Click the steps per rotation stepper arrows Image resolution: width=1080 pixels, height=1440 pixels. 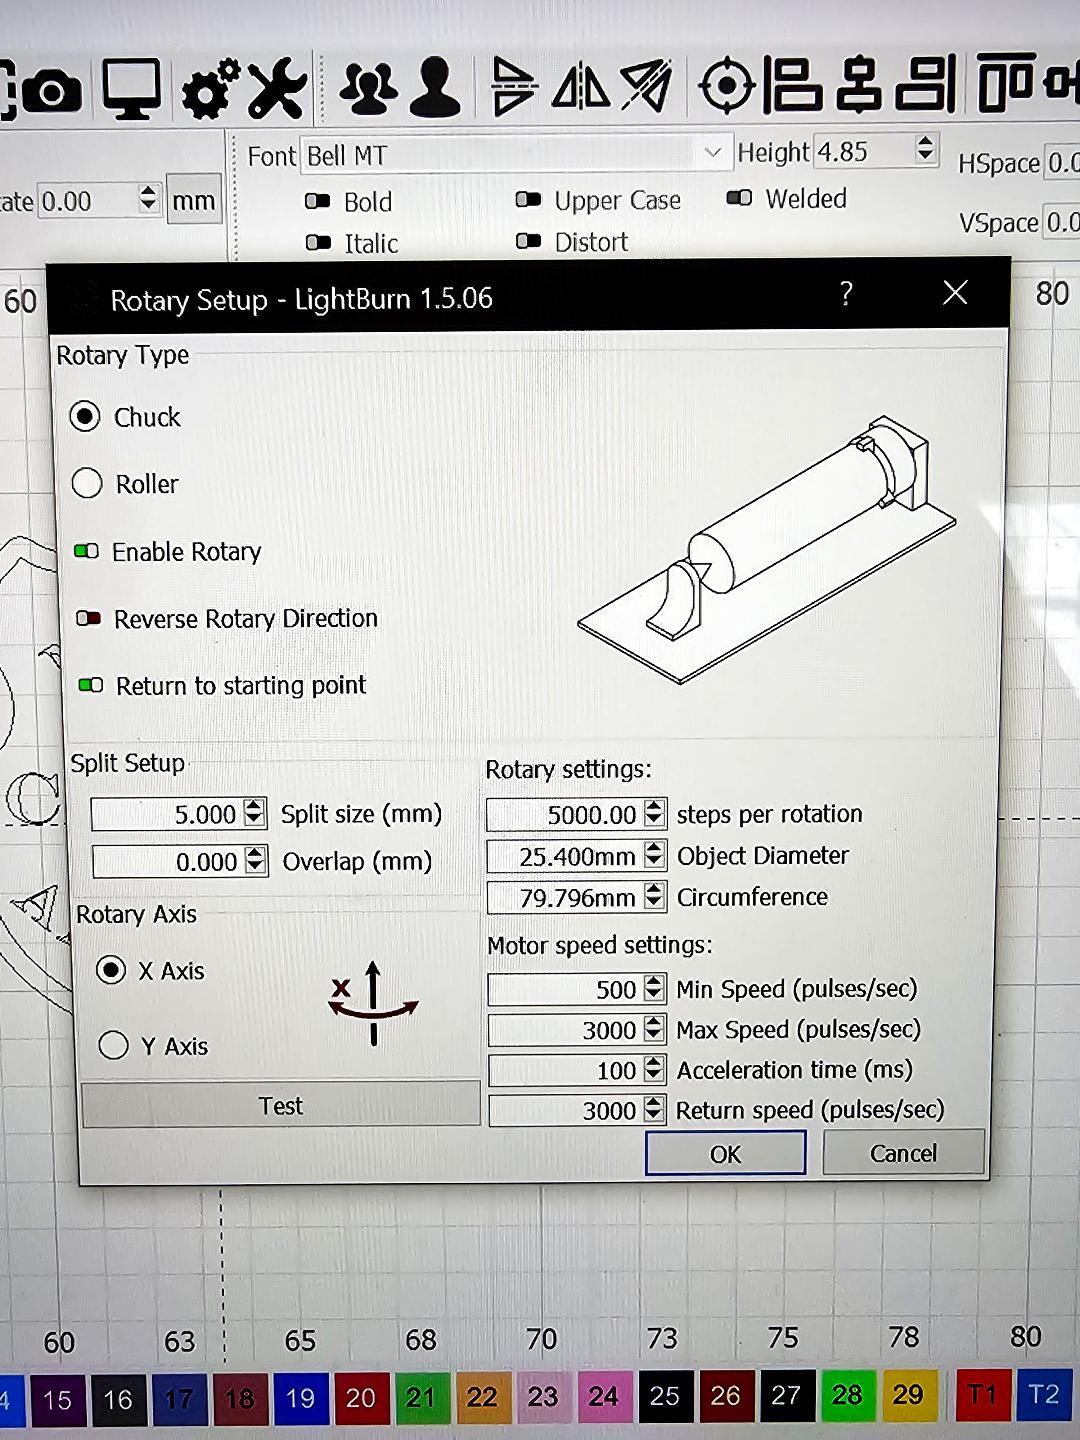coord(655,814)
